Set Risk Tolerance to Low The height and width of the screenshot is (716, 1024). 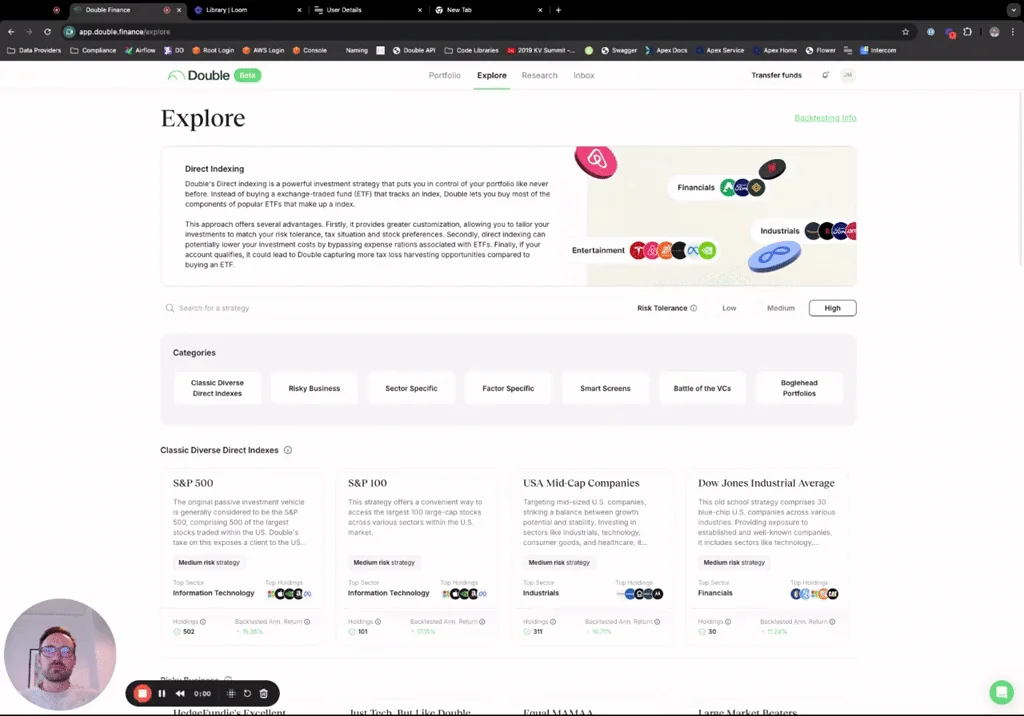(x=729, y=308)
